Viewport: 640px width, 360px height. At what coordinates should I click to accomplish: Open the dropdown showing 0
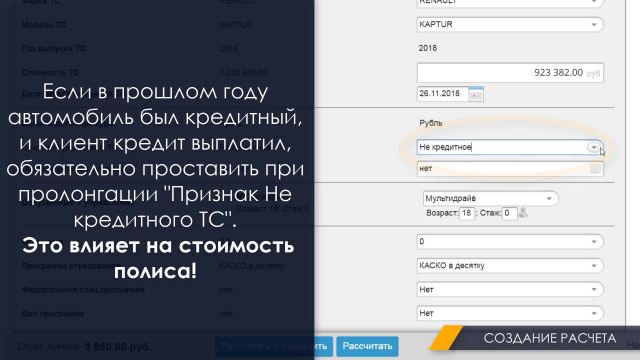pos(510,242)
